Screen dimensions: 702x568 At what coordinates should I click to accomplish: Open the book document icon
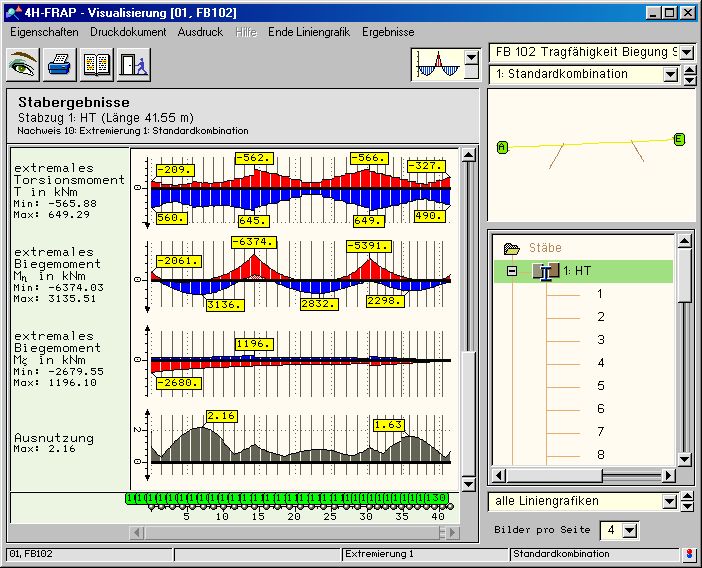pyautogui.click(x=97, y=66)
